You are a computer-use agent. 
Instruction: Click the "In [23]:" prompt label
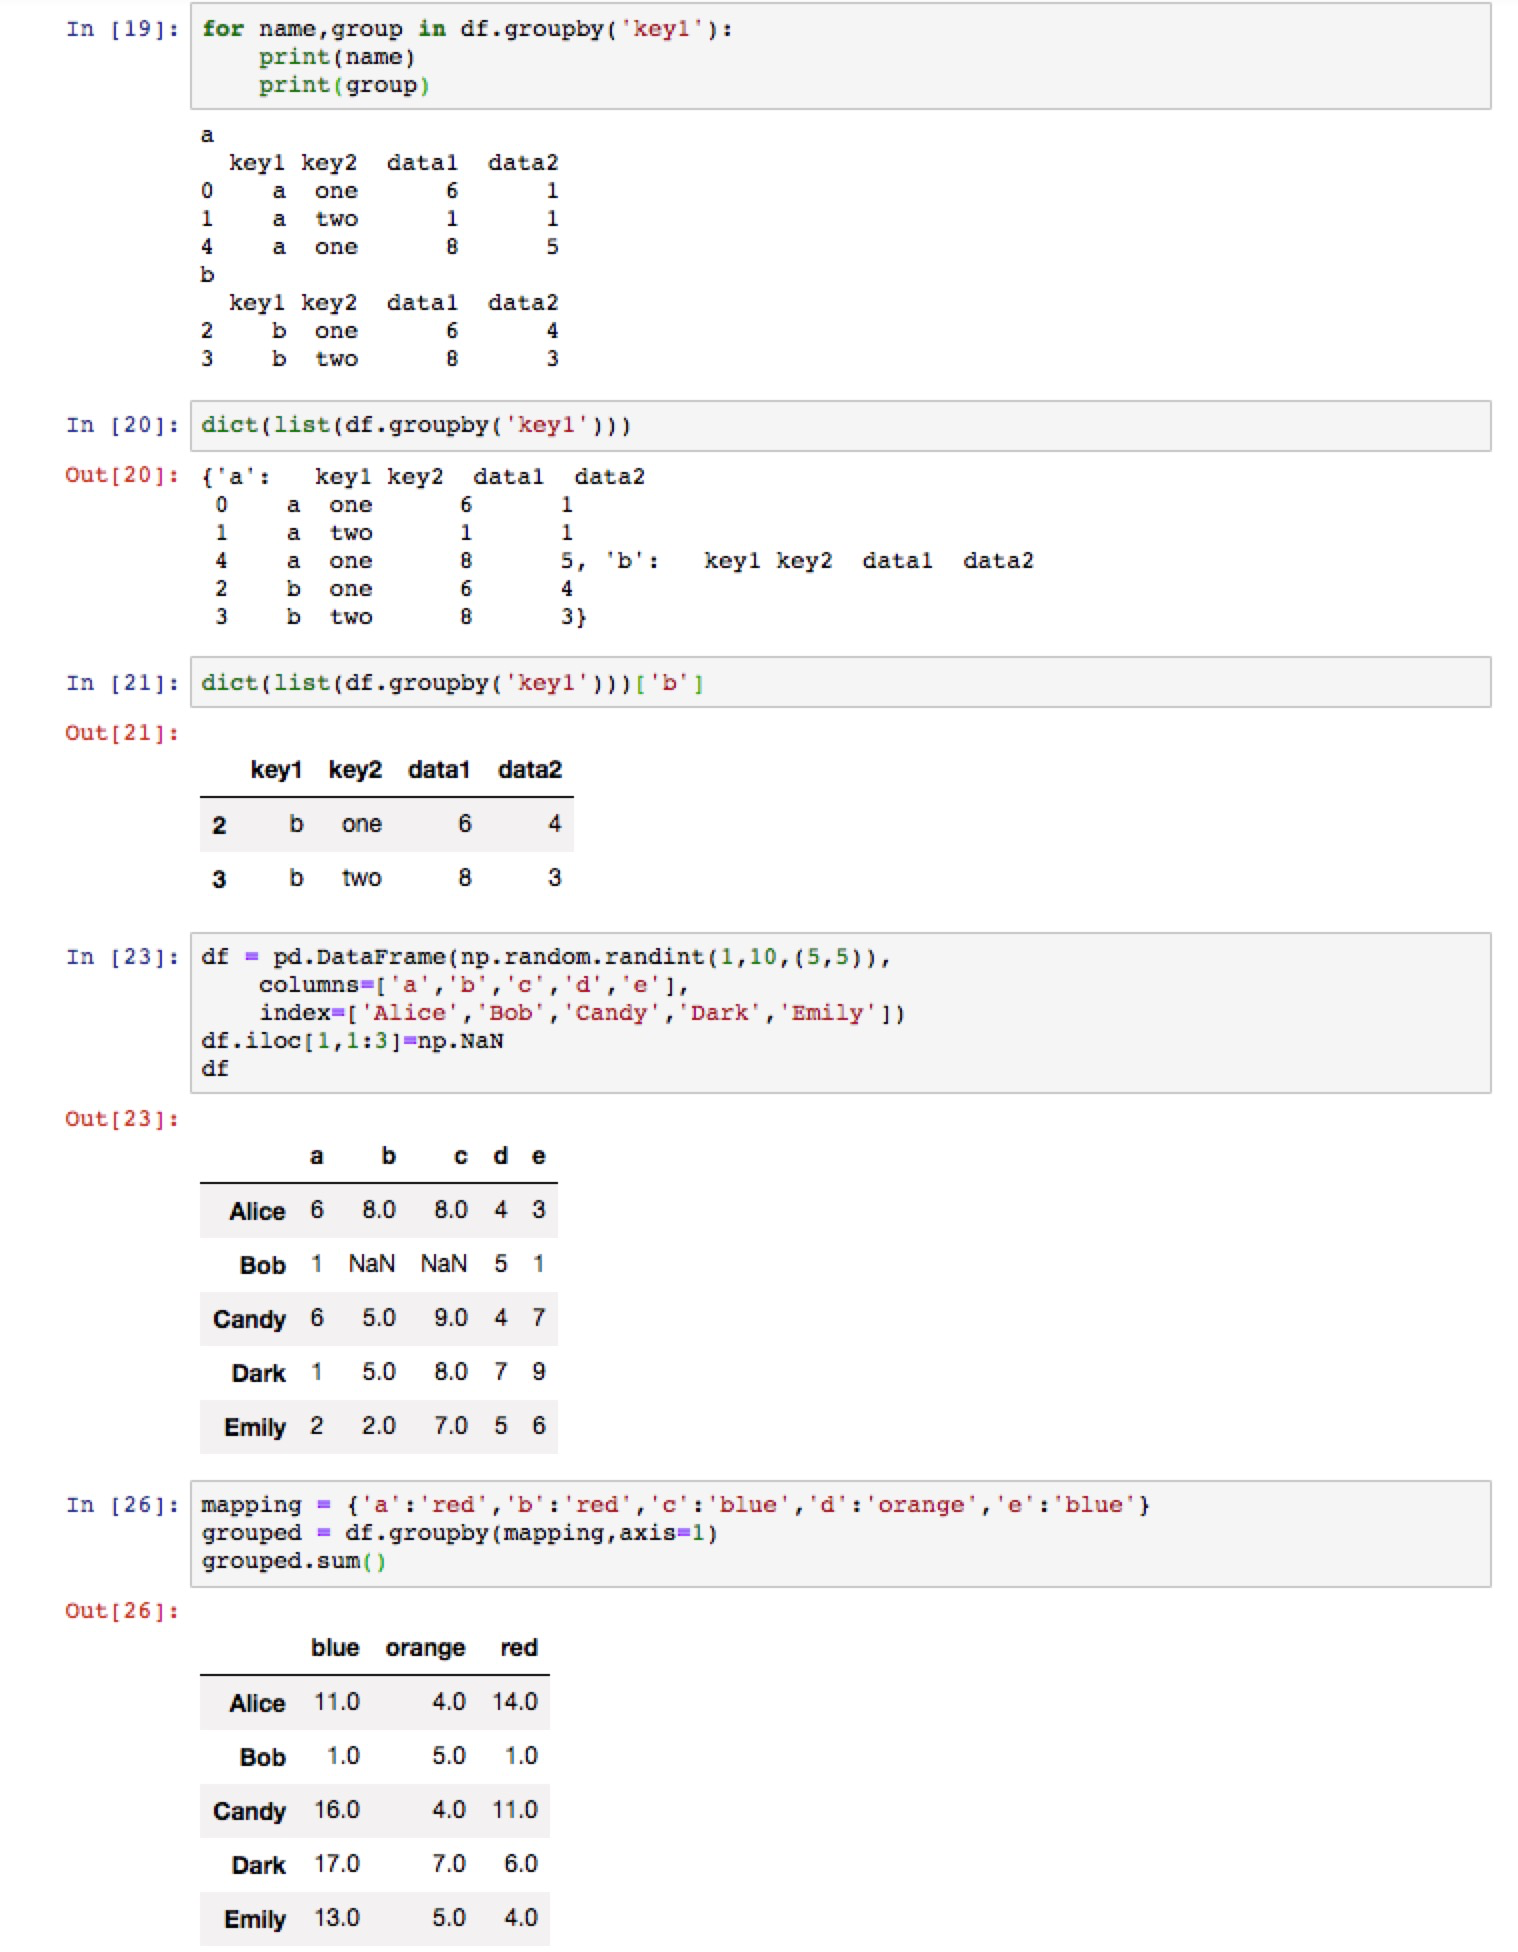(123, 957)
